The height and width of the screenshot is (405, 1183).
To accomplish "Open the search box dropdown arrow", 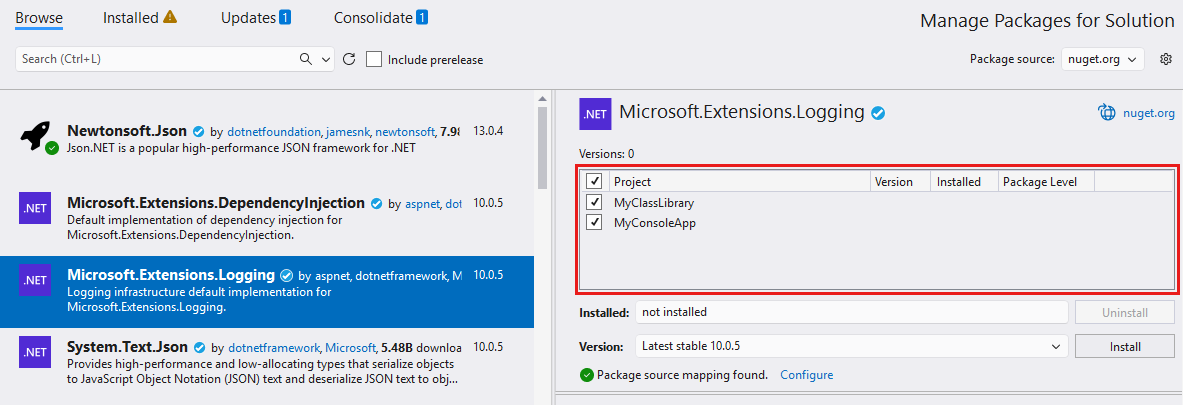I will 326,59.
